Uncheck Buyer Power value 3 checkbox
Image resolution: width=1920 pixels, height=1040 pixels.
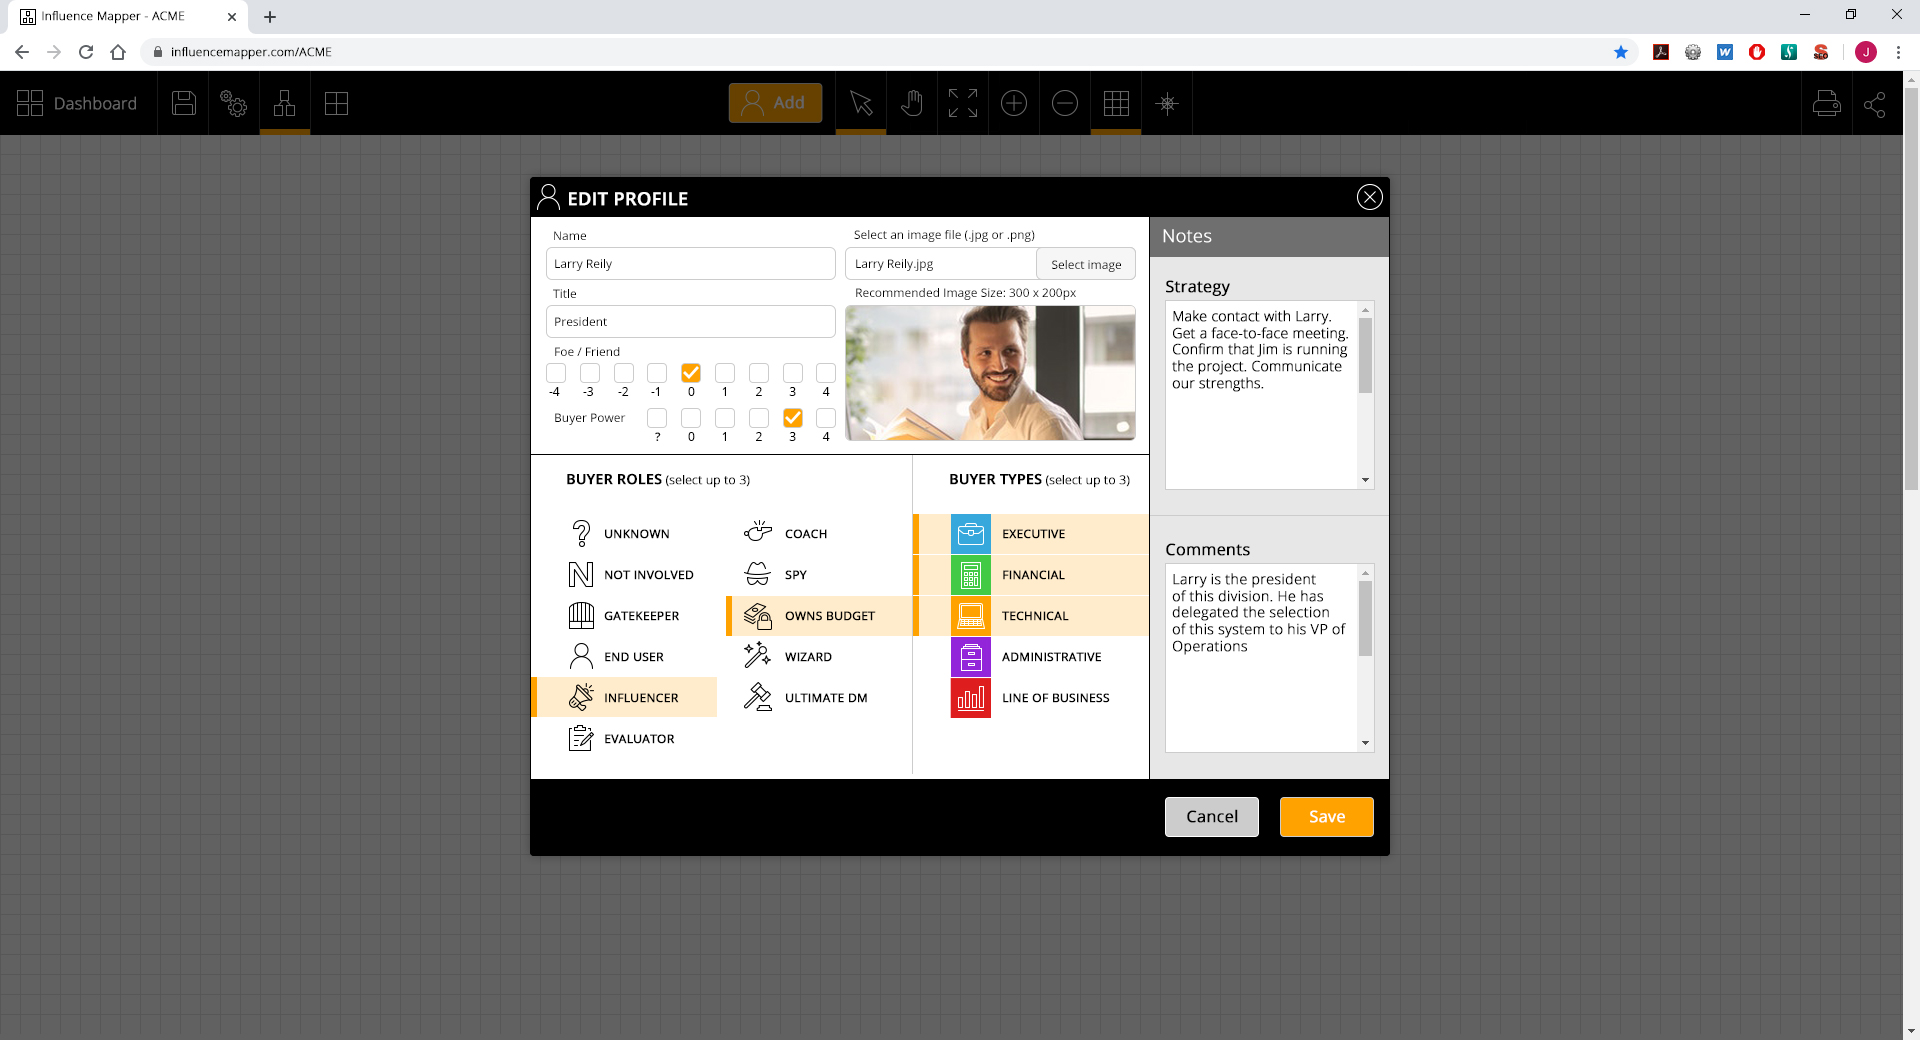click(x=793, y=418)
